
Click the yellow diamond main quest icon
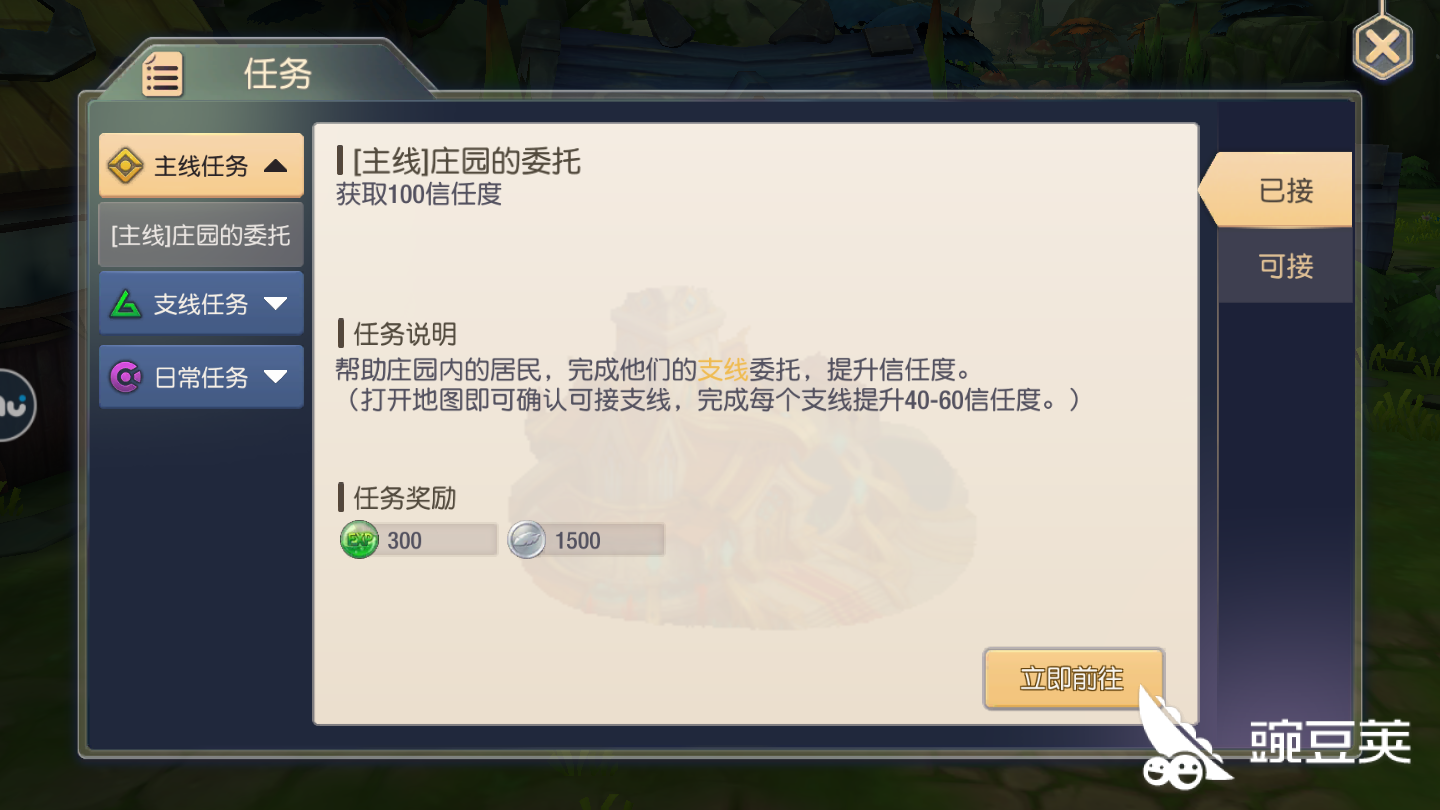pos(125,165)
